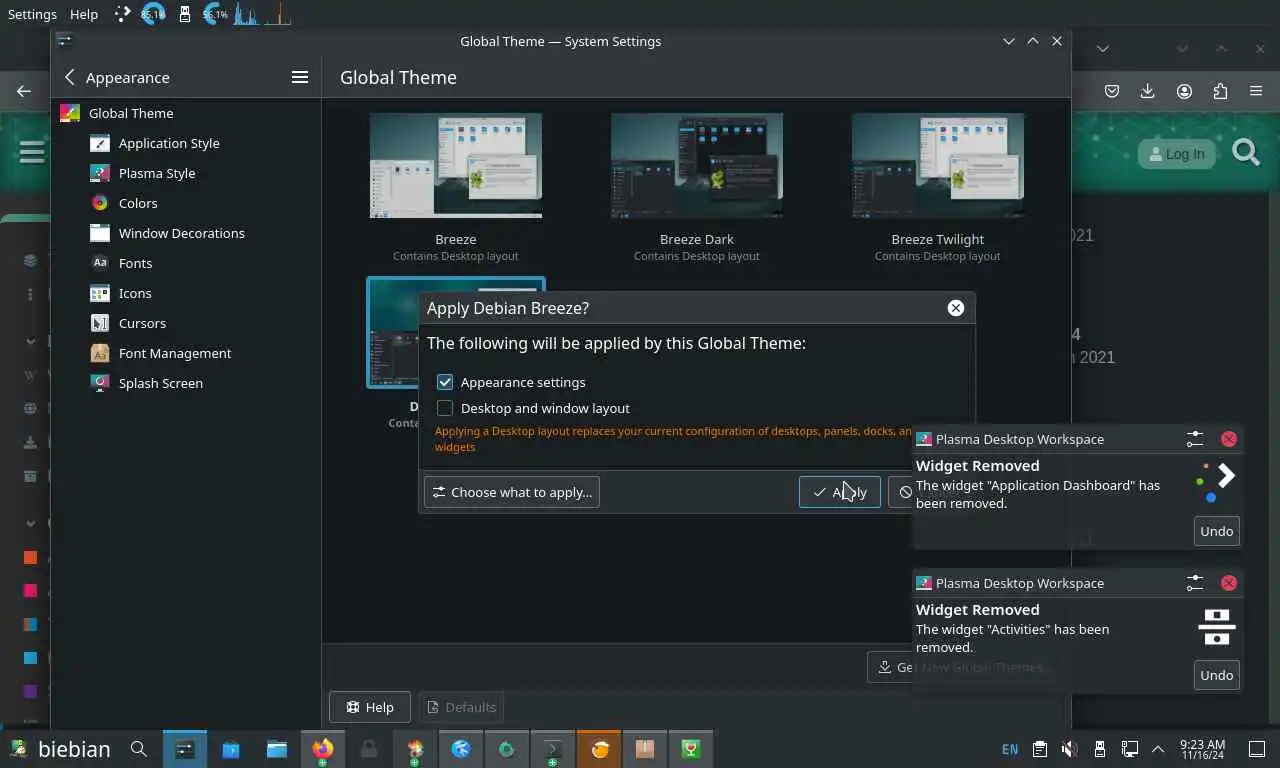Viewport: 1280px width, 768px height.
Task: Open the Cursors settings icon
Action: 100,323
